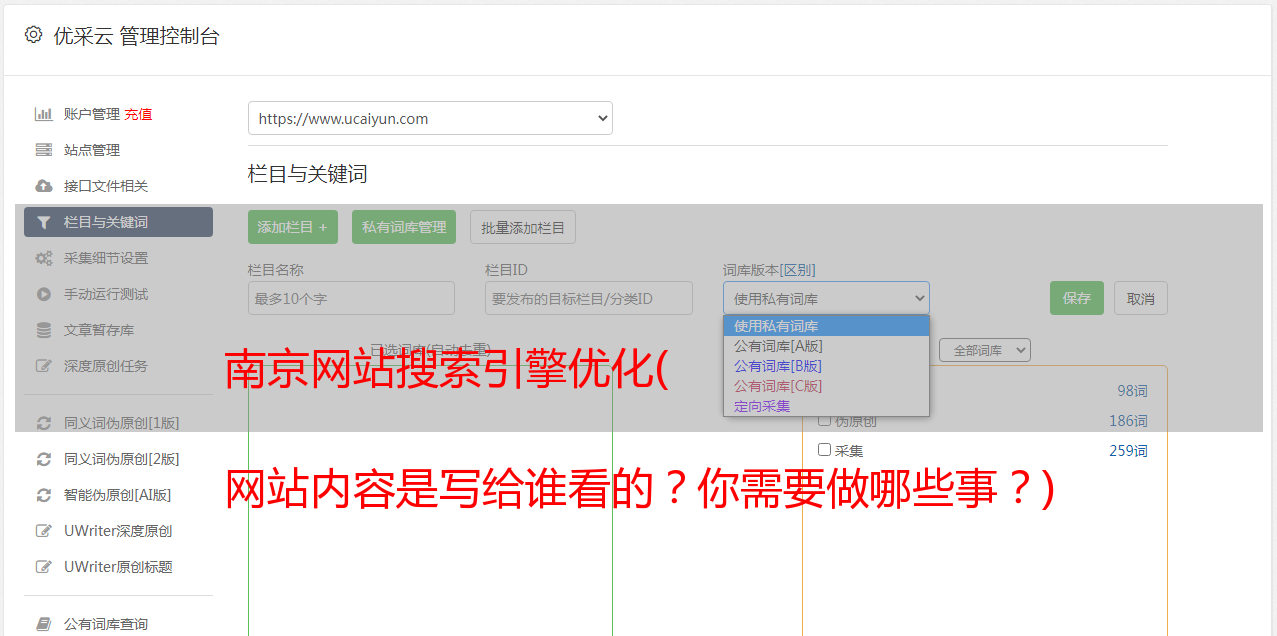Save with the 保存 button
Viewport: 1277px width, 636px height.
click(x=1077, y=298)
